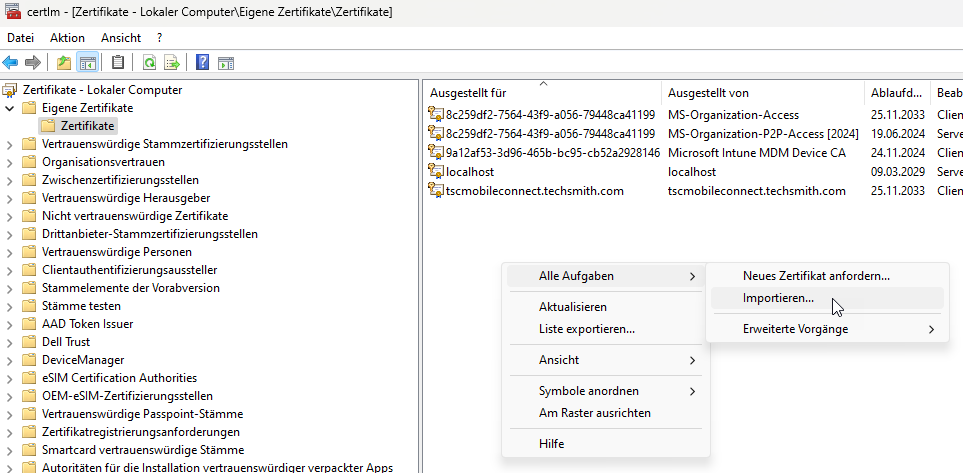Click Aktualisieren in context menu

coord(606,307)
